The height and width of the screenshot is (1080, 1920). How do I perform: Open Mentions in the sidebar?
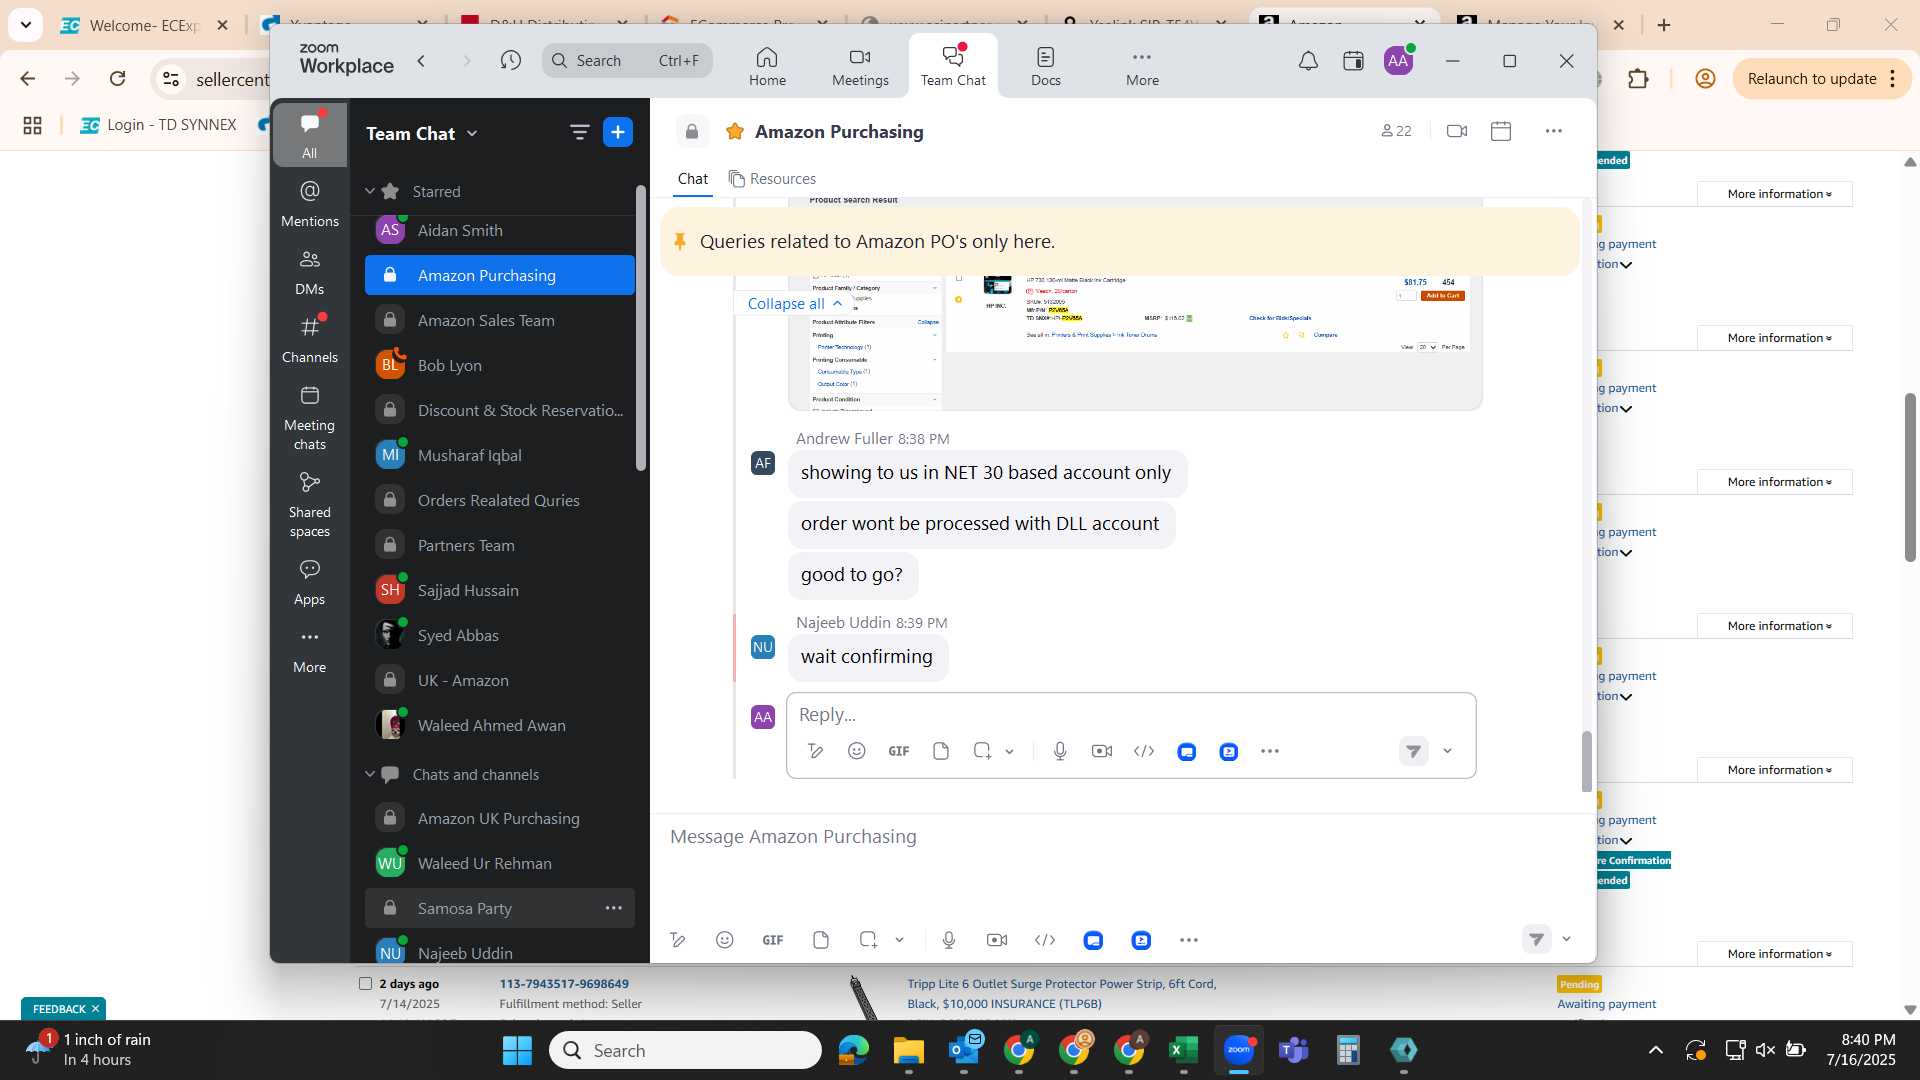point(310,203)
